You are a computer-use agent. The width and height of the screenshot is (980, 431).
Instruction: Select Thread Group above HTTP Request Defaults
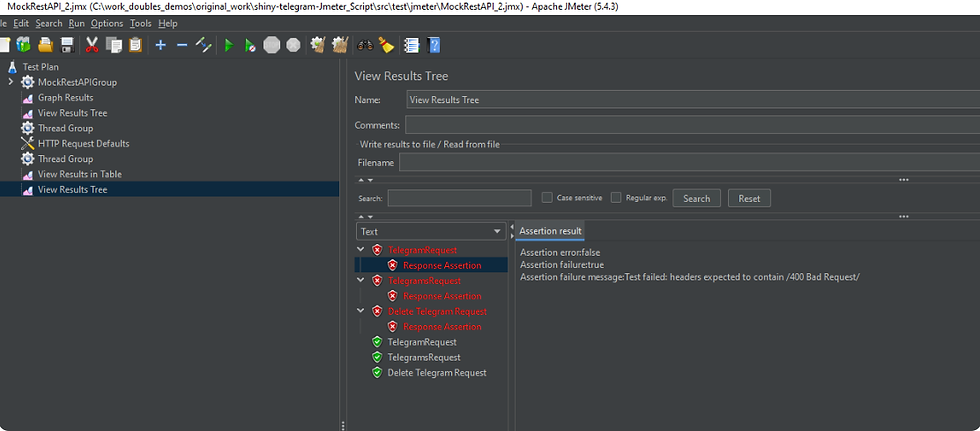tap(65, 128)
